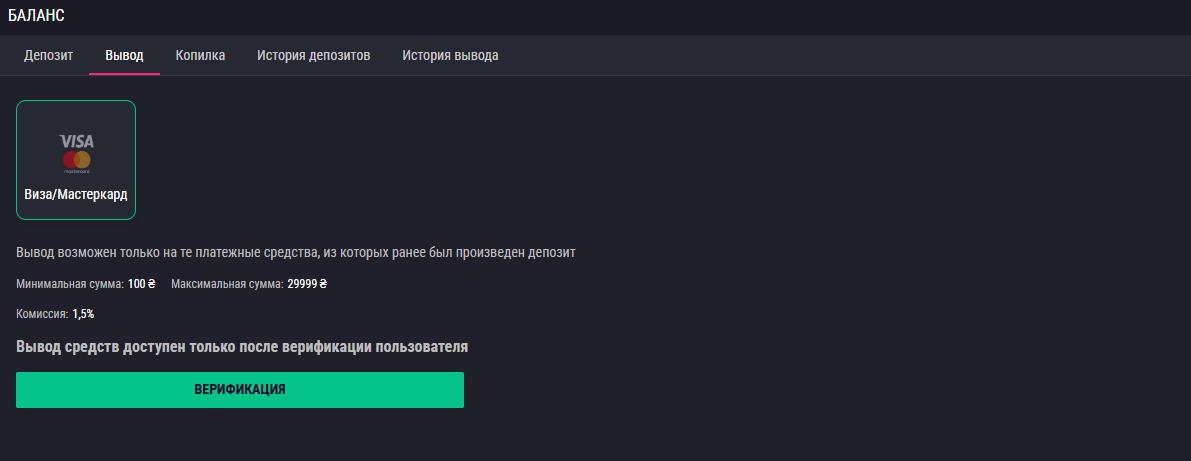Open the Депозит tab
This screenshot has width=1191, height=461.
pos(48,55)
